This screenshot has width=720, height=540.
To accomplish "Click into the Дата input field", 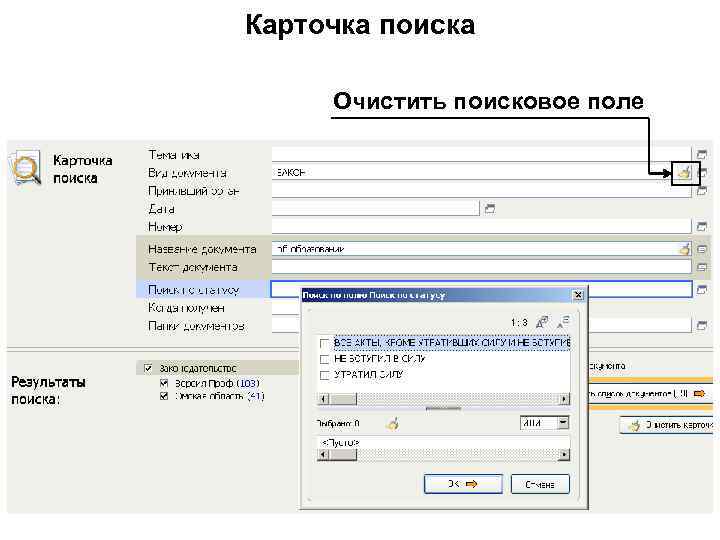I will [376, 209].
